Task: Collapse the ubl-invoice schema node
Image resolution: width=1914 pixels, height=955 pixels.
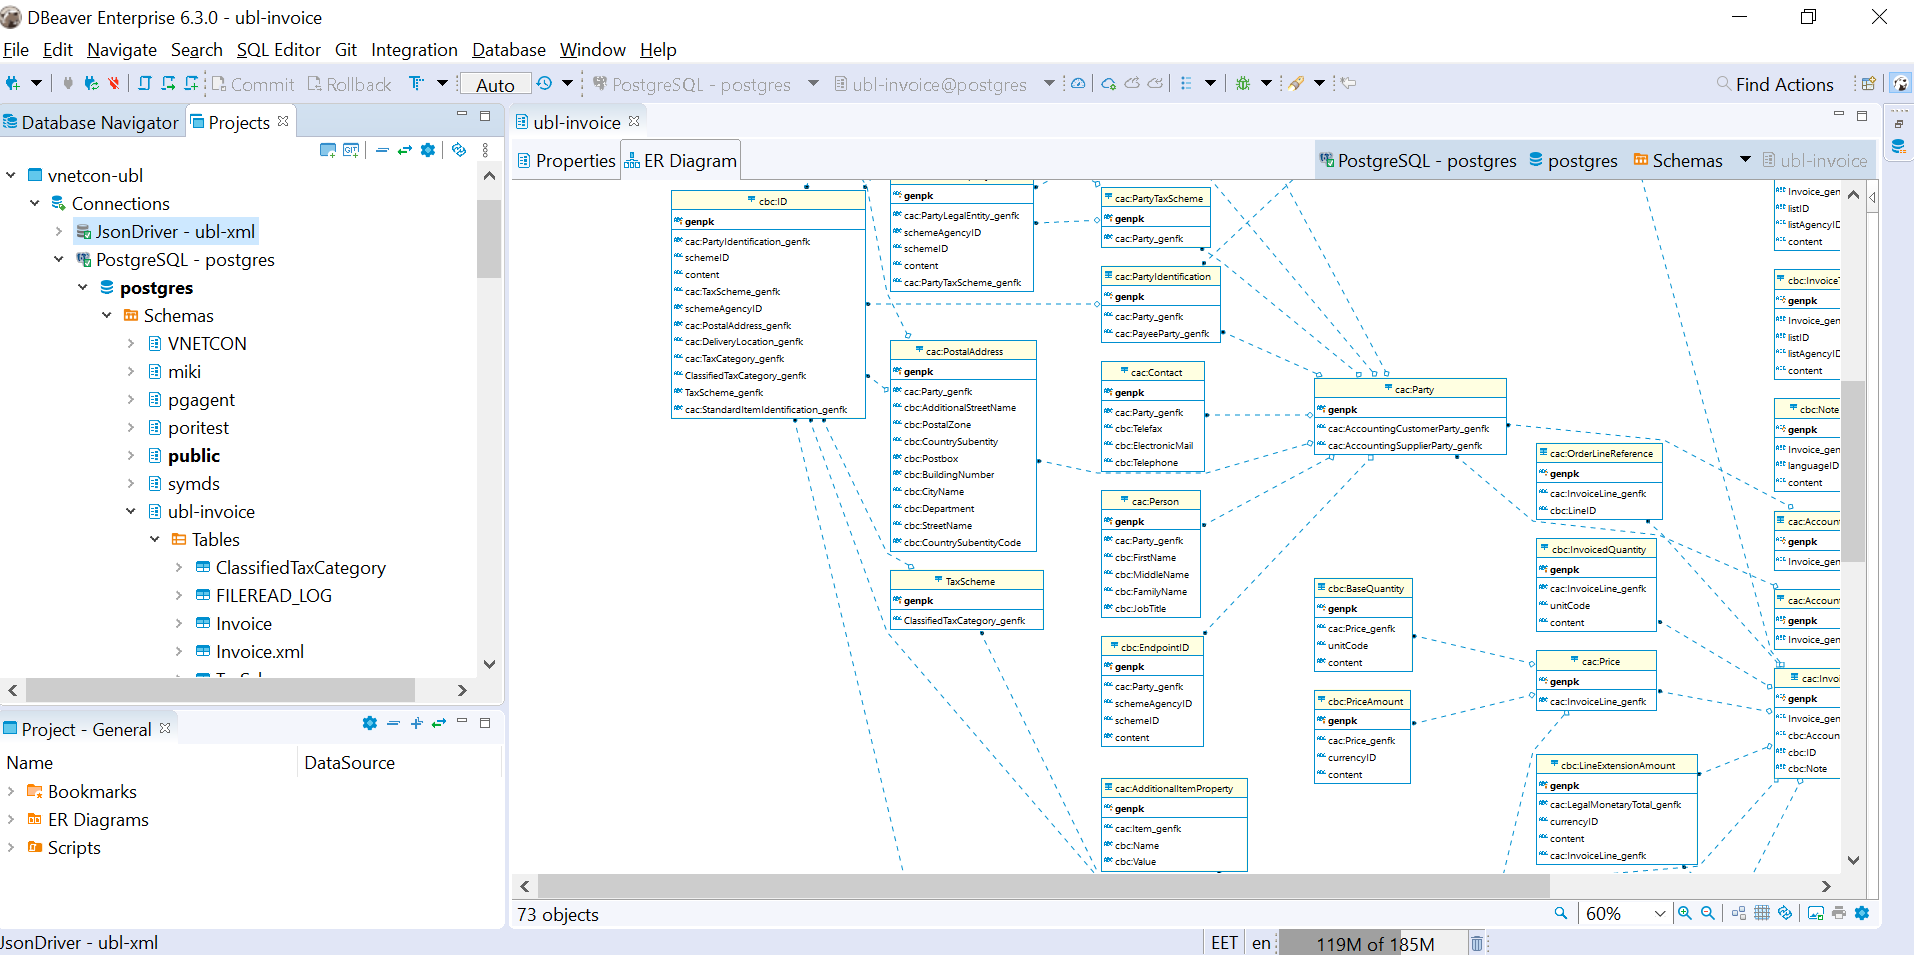Action: click(x=131, y=511)
